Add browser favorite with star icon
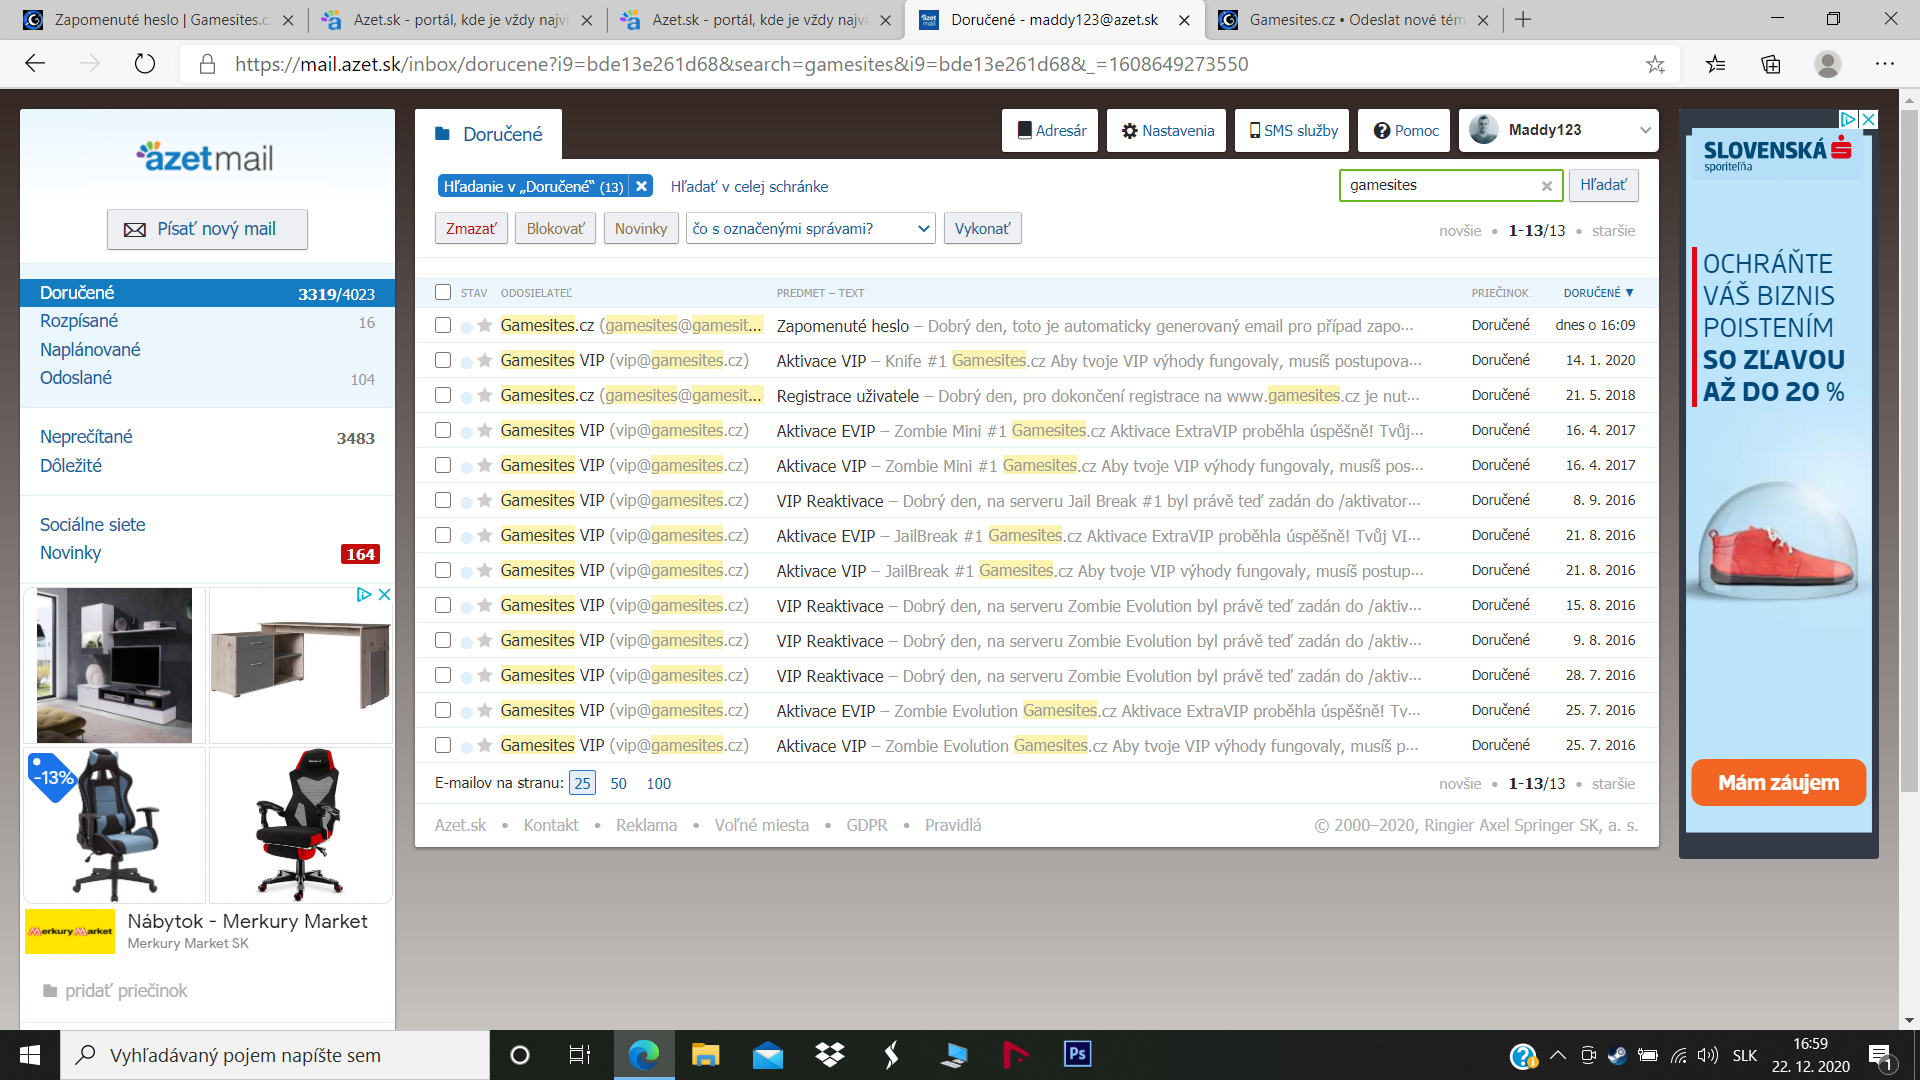Screen dimensions: 1920x1080 (1655, 64)
